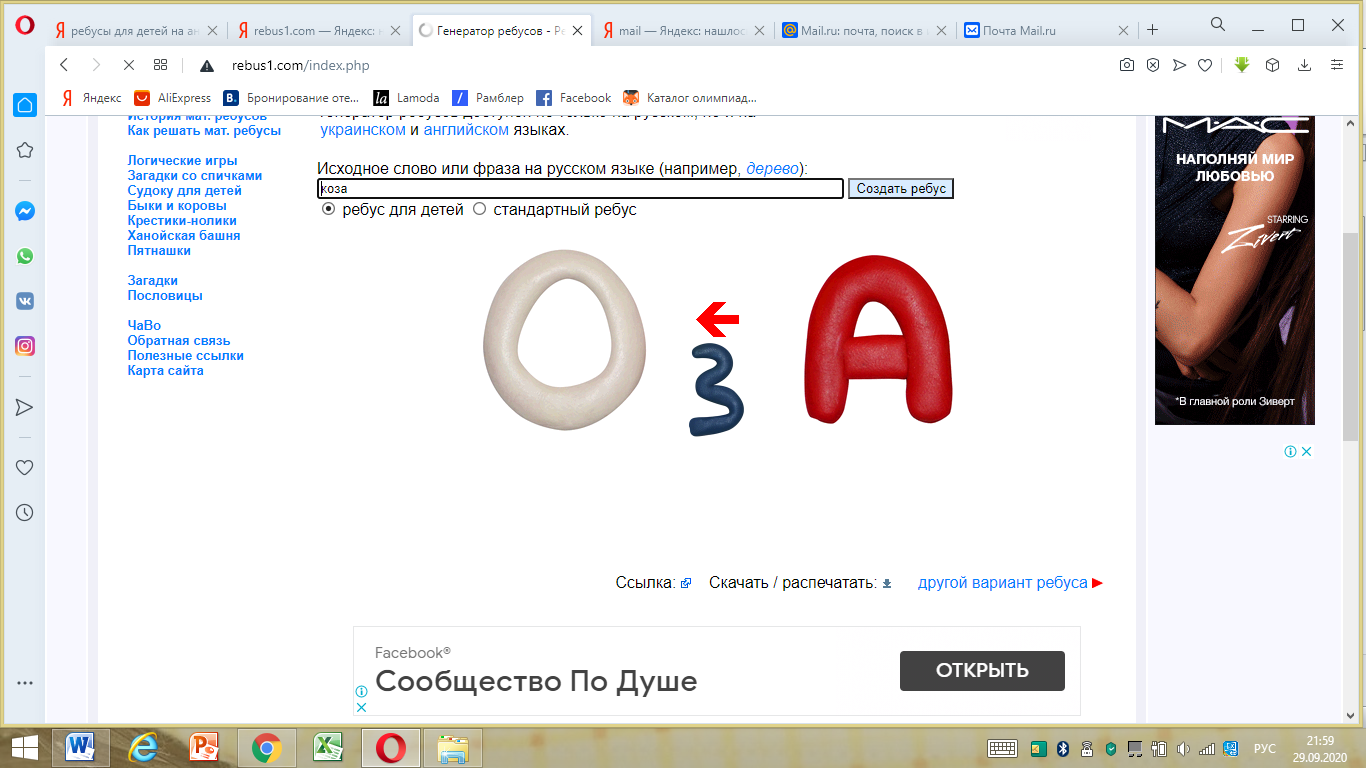Open VK panel in sidebar
Viewport: 1366px width, 768px height.
pyautogui.click(x=25, y=301)
